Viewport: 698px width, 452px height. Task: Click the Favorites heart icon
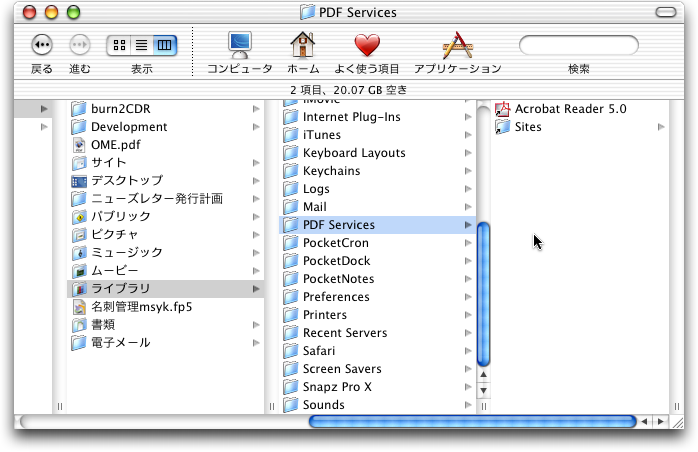click(x=367, y=45)
